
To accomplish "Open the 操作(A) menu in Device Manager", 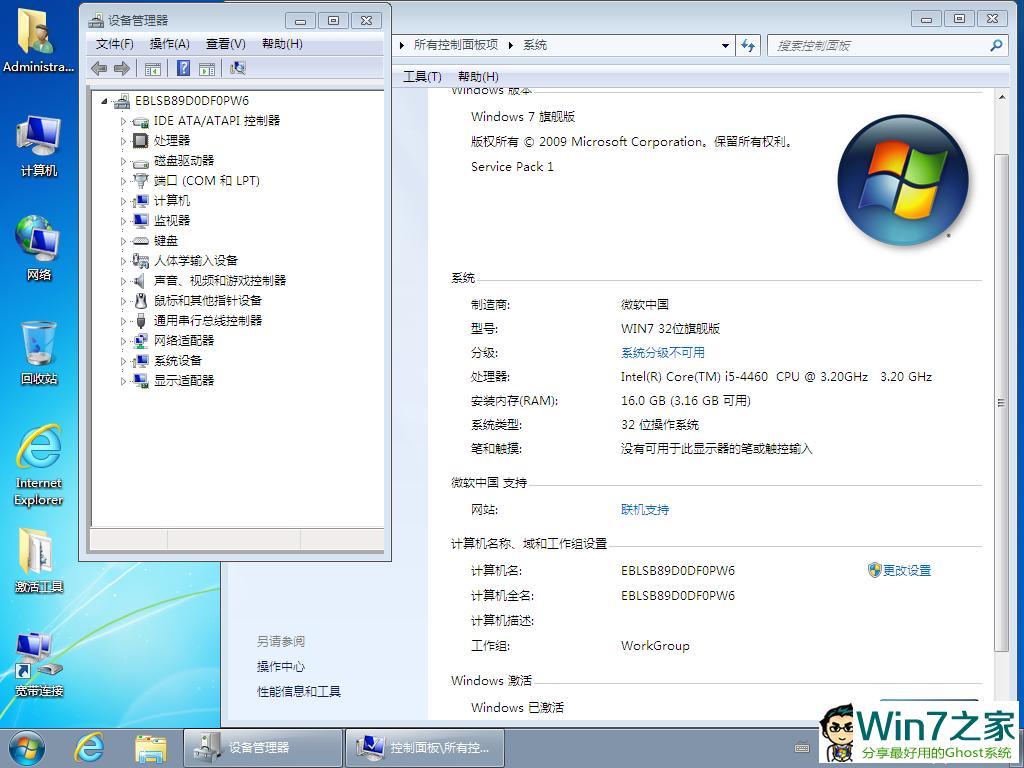I will pyautogui.click(x=169, y=44).
